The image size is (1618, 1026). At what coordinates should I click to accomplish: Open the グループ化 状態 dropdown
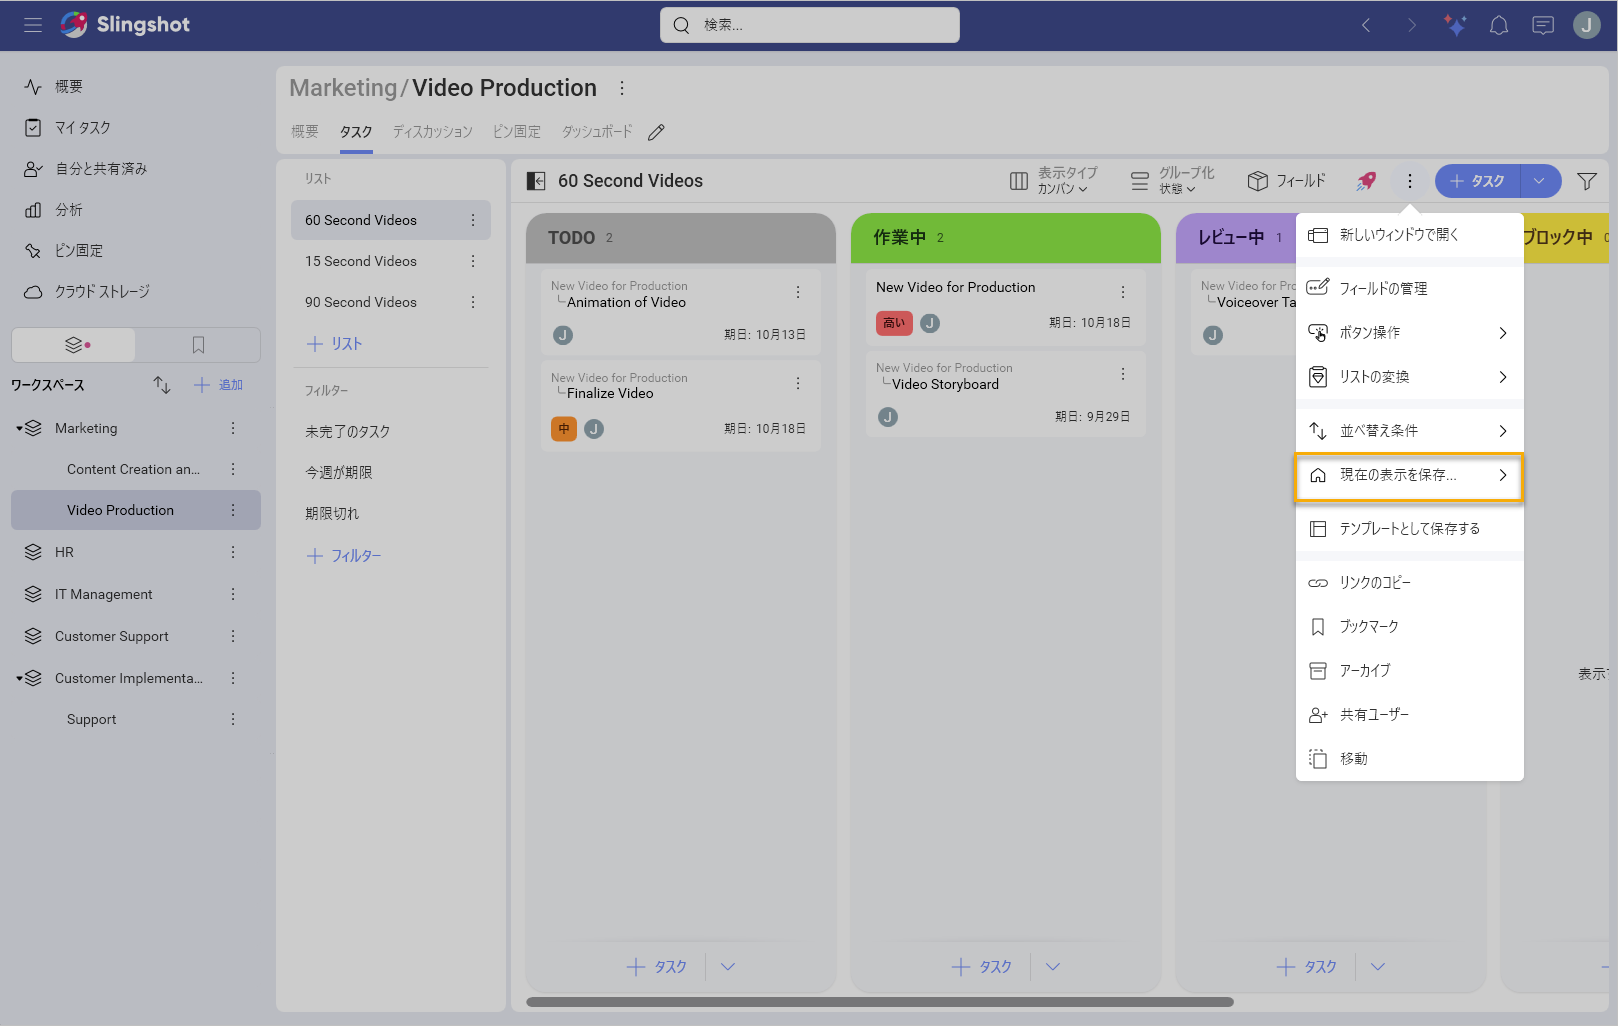(1173, 181)
